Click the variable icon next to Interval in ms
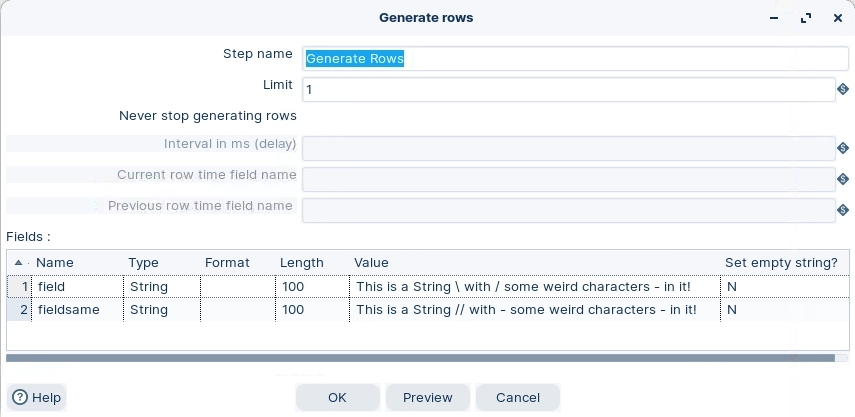The image size is (855, 417). pyautogui.click(x=843, y=148)
